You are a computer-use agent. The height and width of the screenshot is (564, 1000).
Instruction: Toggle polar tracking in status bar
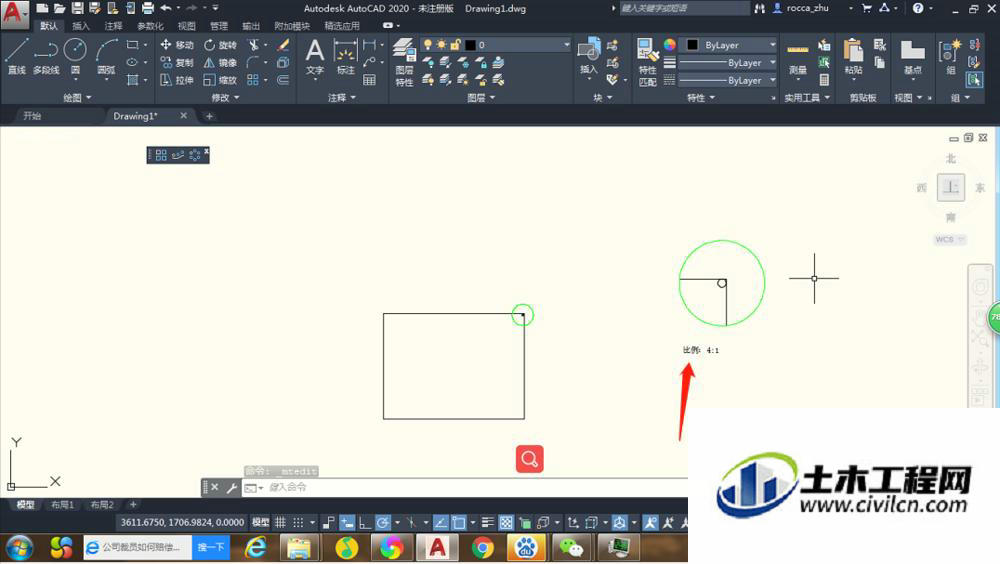pos(383,523)
